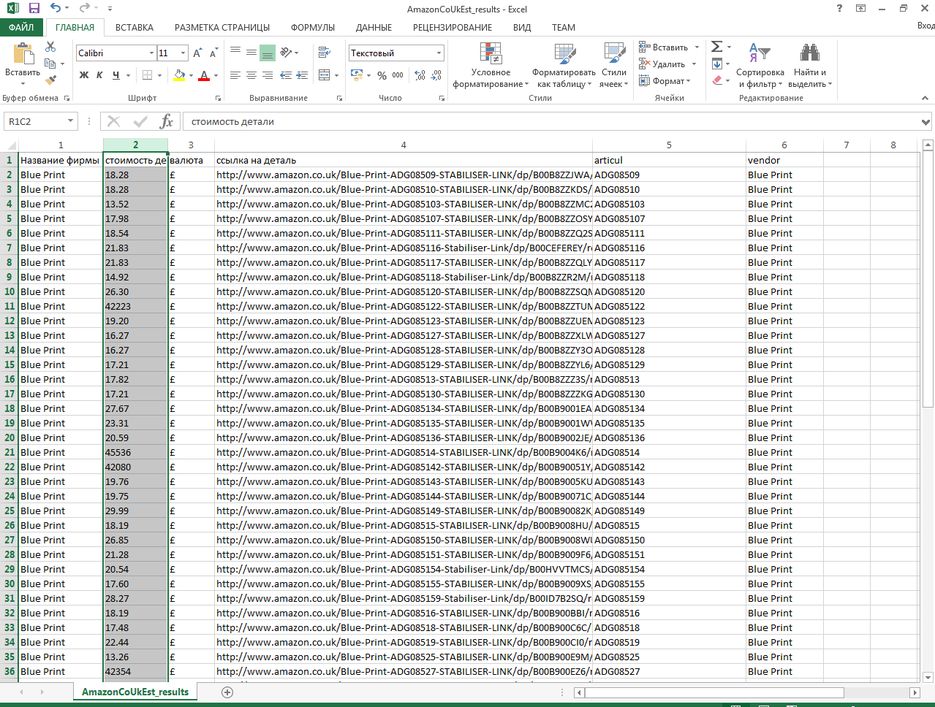The width and height of the screenshot is (935, 707).
Task: Open Help with the question mark icon
Action: tap(839, 8)
